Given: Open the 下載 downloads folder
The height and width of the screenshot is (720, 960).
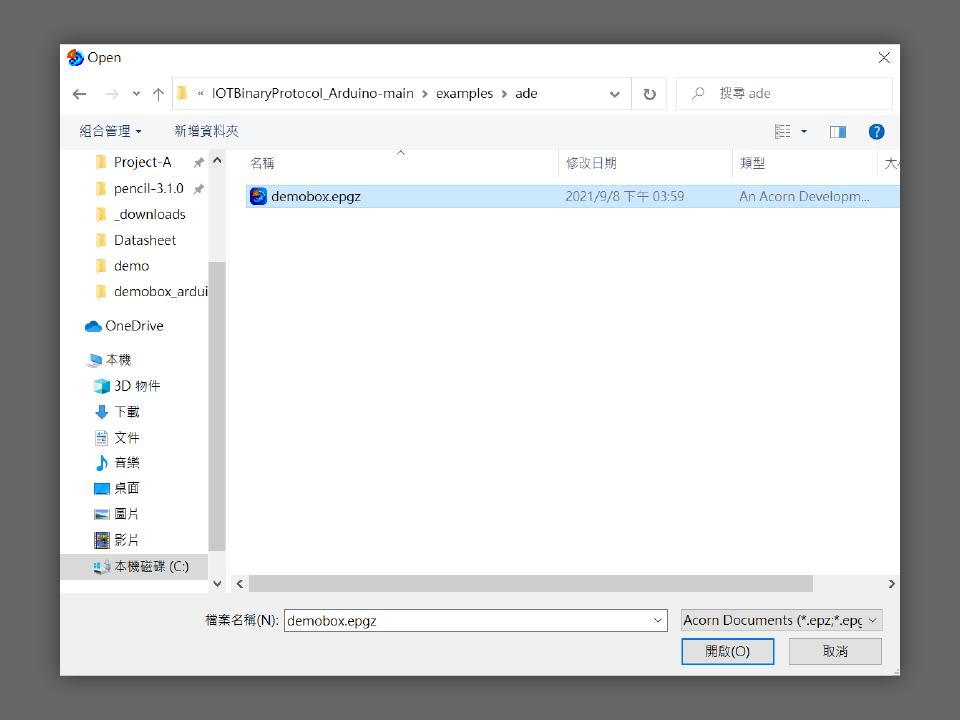Looking at the screenshot, I should pos(127,412).
